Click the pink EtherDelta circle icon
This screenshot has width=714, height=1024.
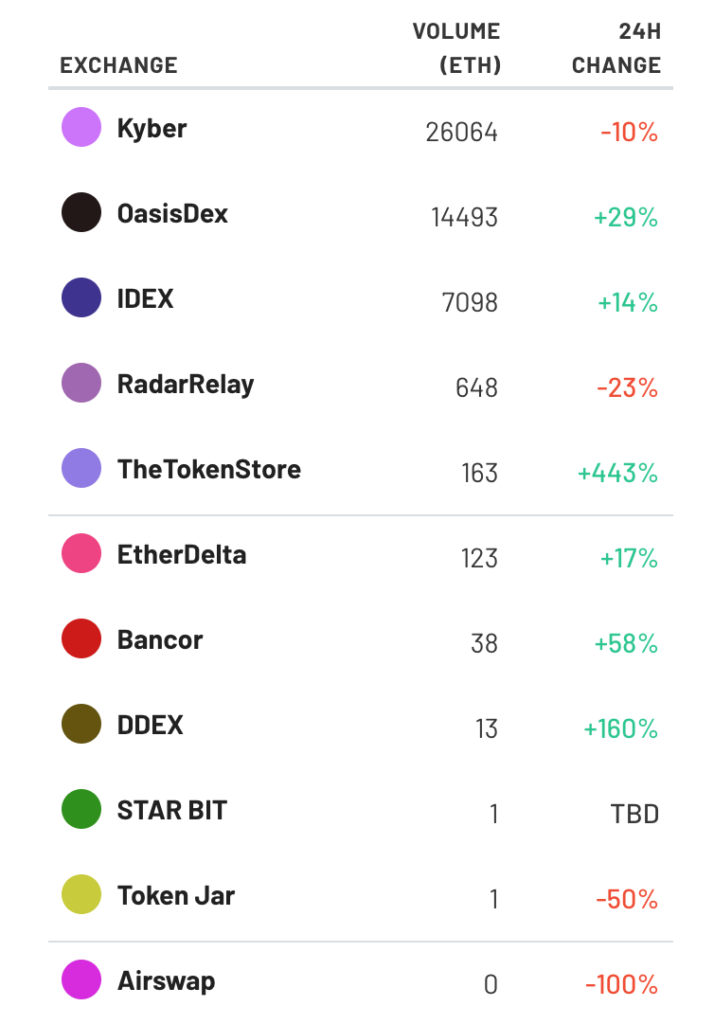pyautogui.click(x=82, y=553)
